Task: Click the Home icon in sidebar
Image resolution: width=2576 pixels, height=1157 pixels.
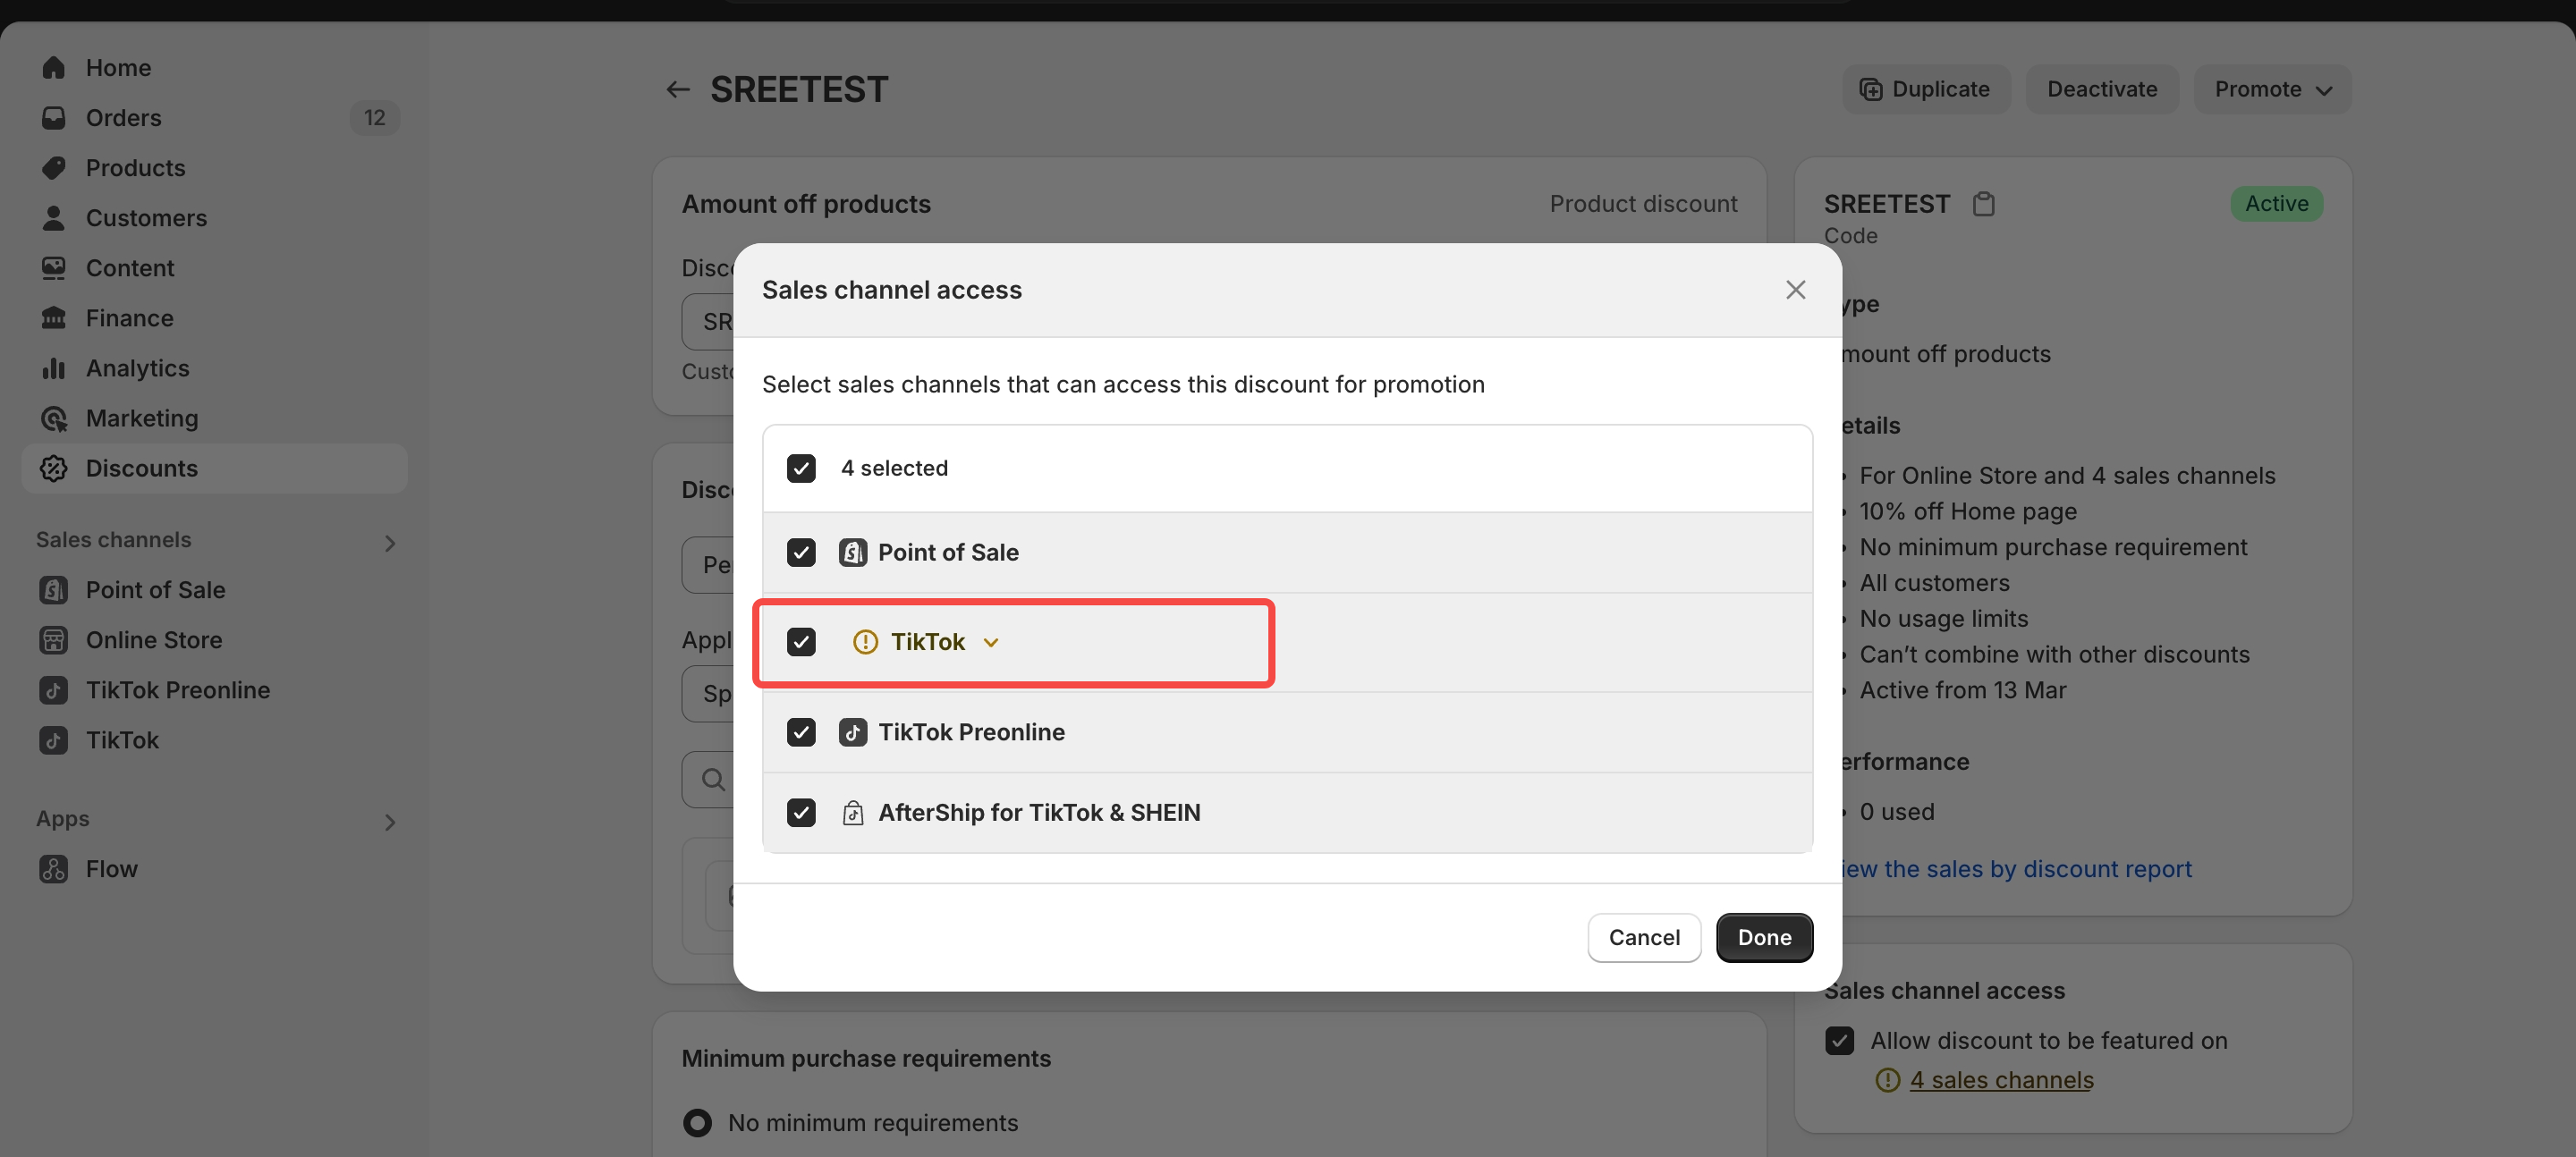Action: point(54,68)
